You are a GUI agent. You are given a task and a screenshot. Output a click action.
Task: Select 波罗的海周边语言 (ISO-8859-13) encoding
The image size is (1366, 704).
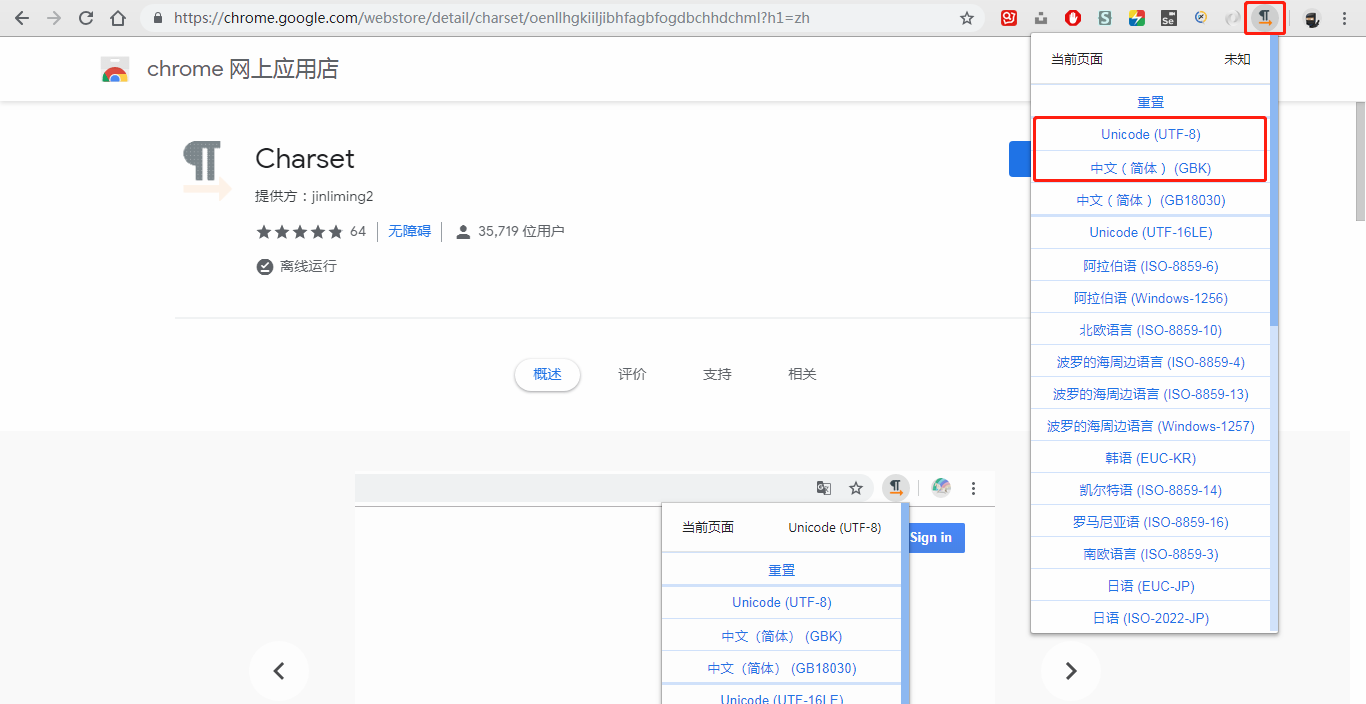[1150, 394]
